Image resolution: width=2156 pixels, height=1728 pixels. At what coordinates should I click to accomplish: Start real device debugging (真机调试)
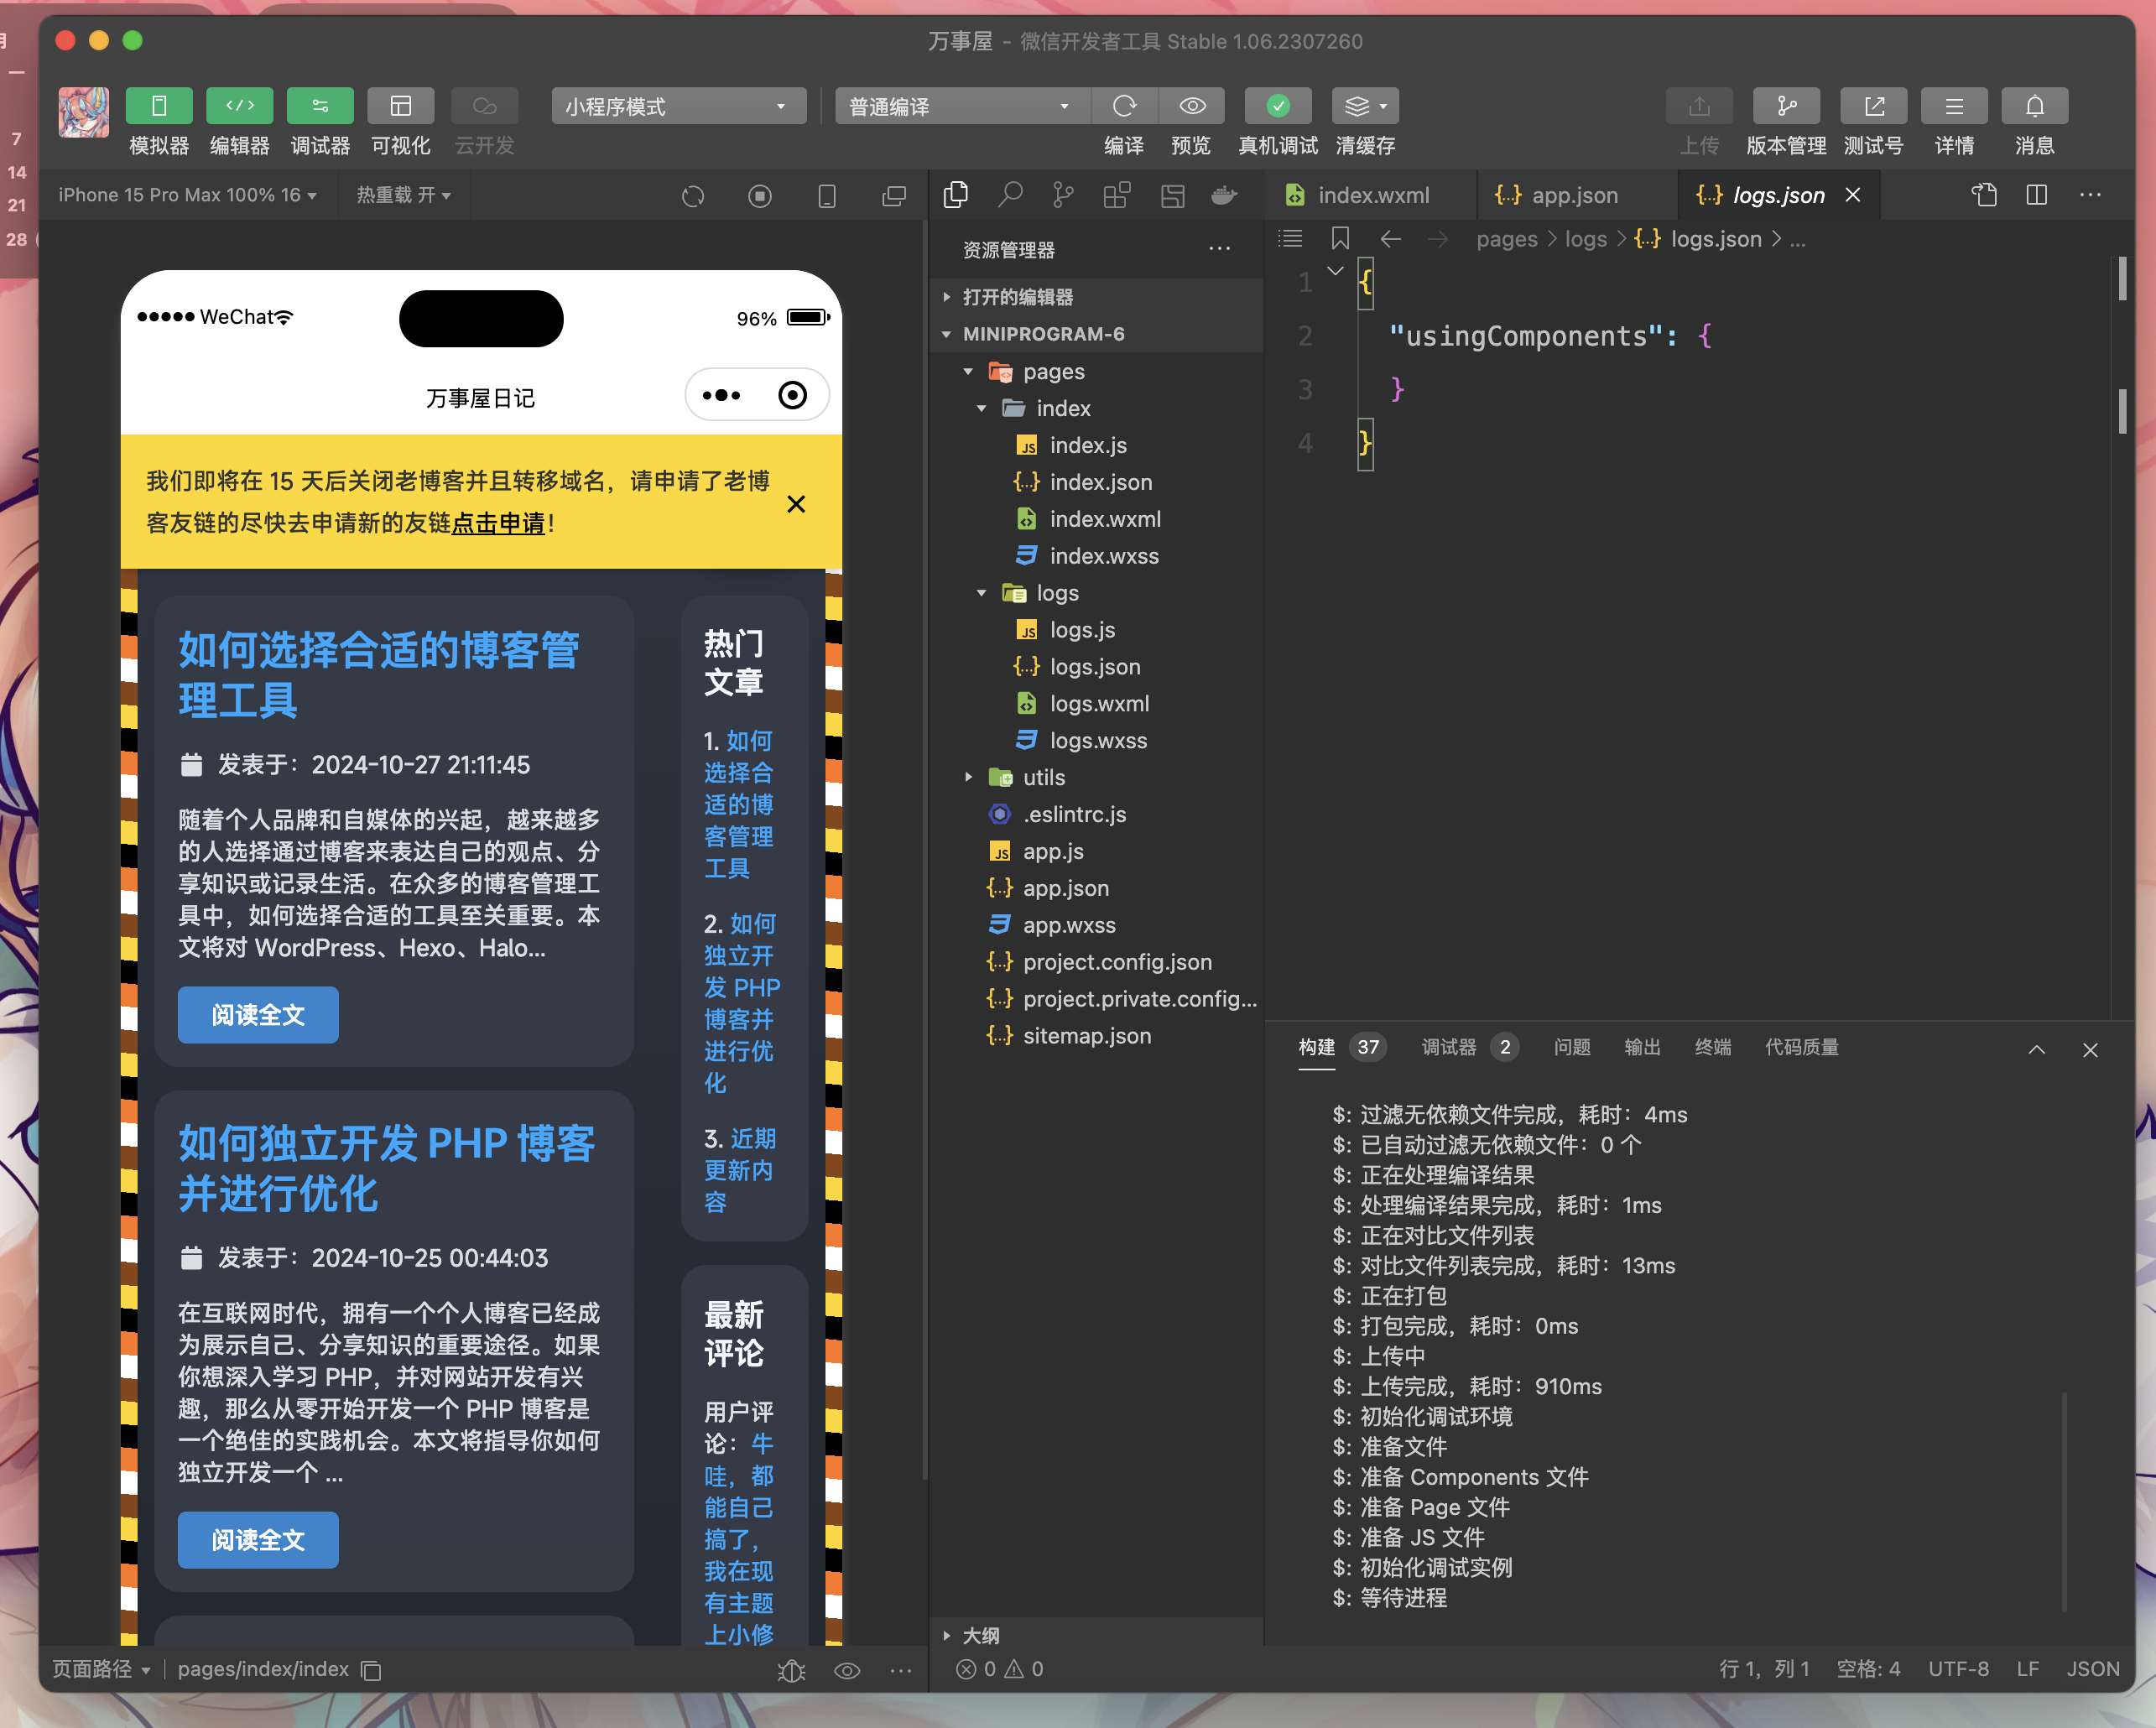point(1278,106)
